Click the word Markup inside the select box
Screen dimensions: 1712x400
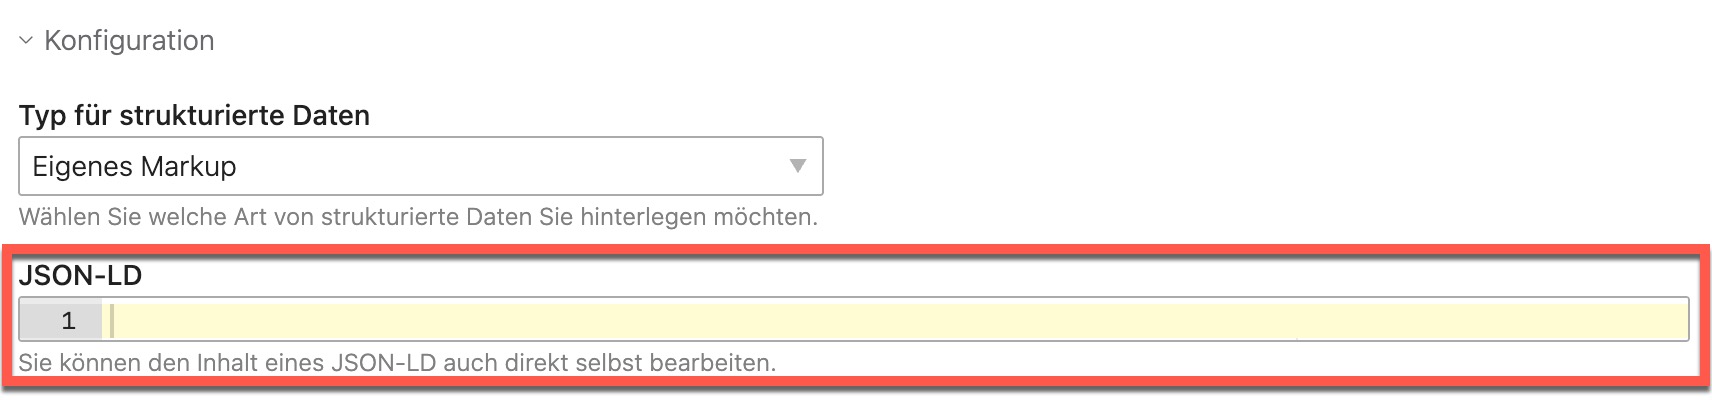[189, 167]
